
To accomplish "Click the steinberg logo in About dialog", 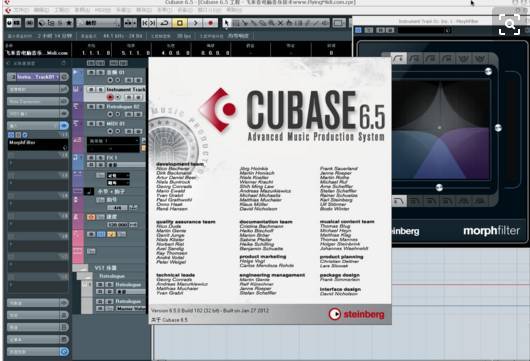I will 356,314.
